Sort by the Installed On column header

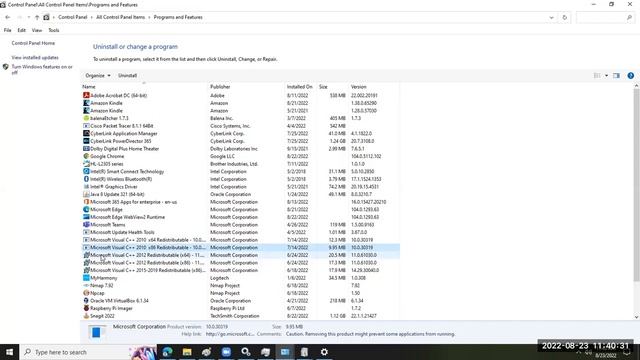[300, 87]
